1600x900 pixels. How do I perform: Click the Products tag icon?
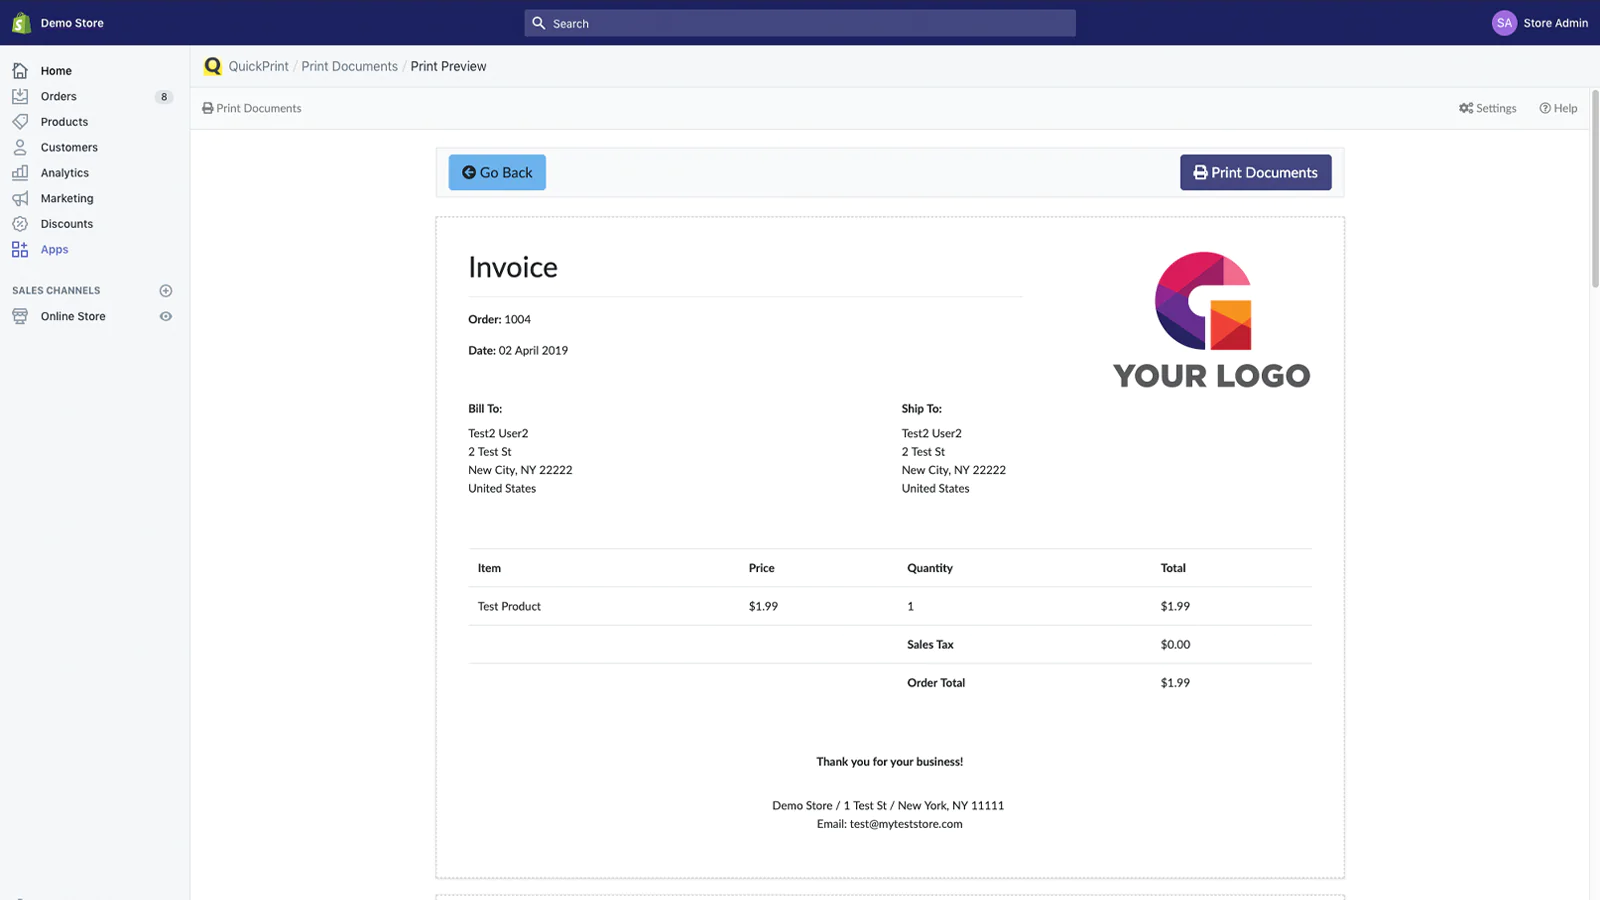pos(20,122)
